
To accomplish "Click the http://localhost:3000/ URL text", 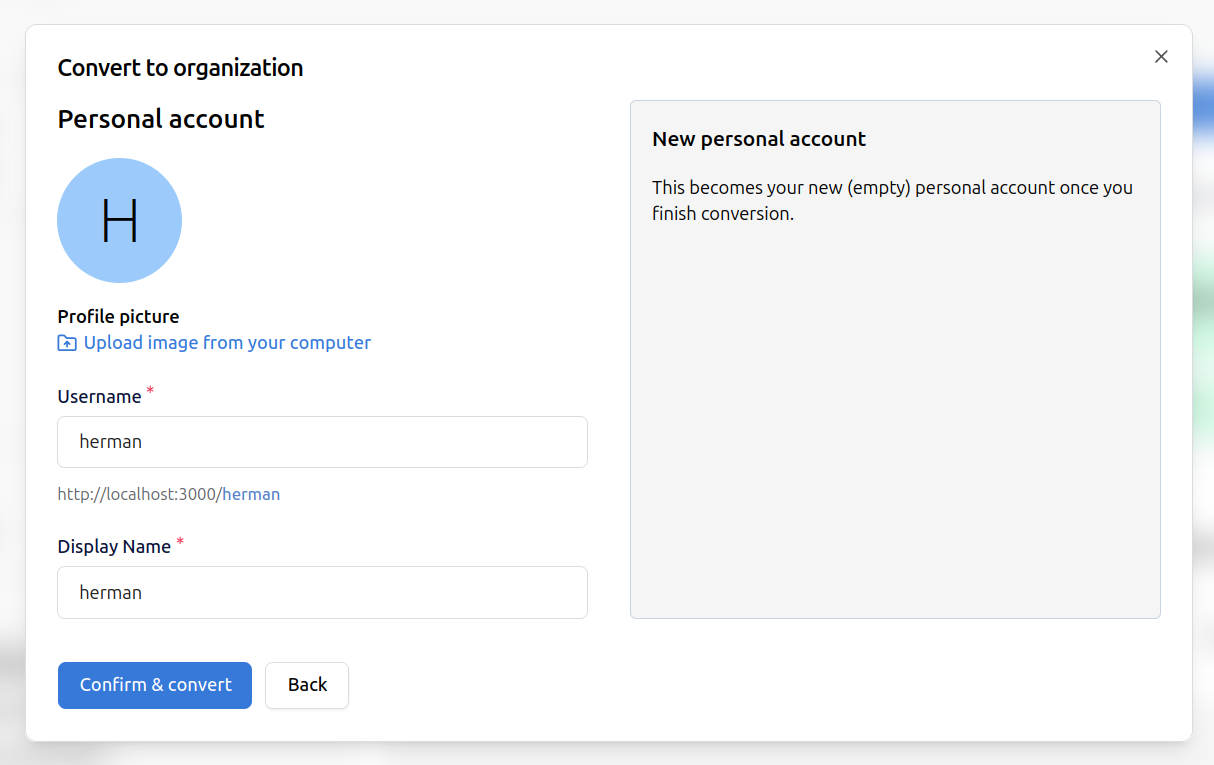I will point(138,494).
